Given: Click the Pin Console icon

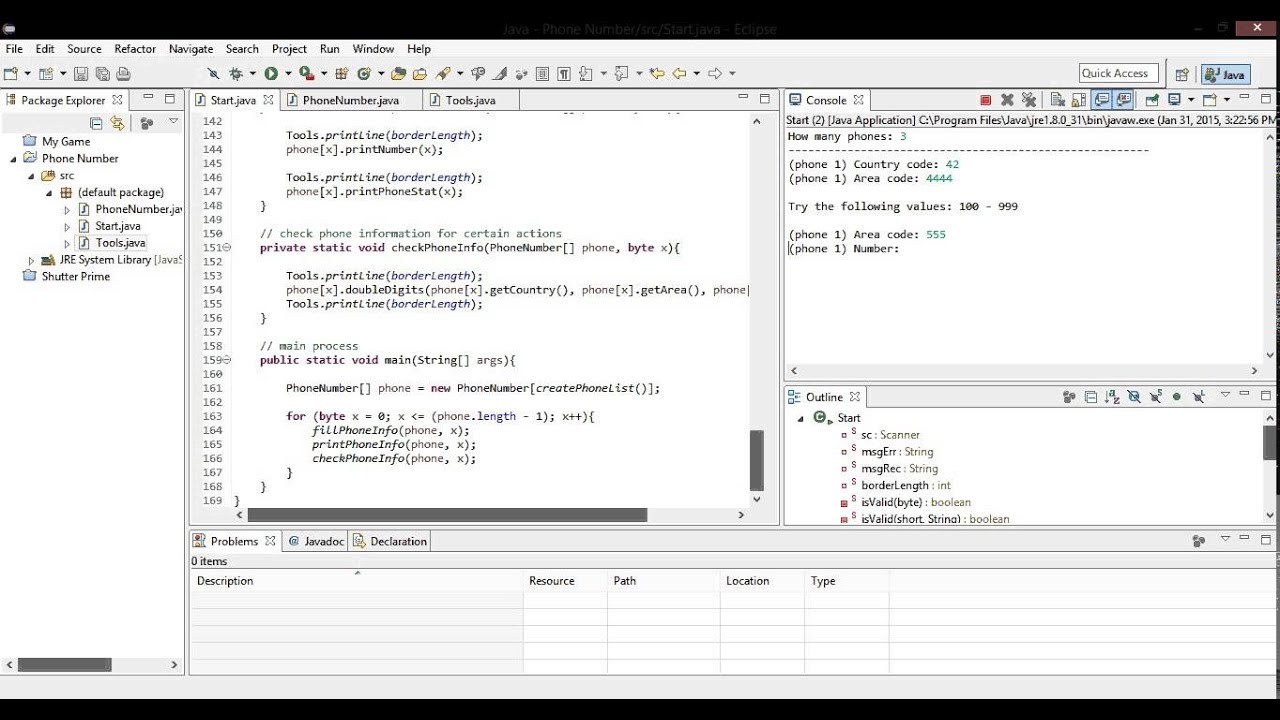Looking at the screenshot, I should click(x=1152, y=100).
